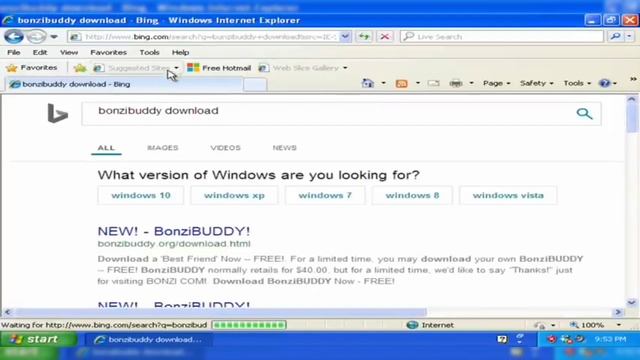Click the Bing logo
Screen dimensions: 640x360
click(x=57, y=113)
